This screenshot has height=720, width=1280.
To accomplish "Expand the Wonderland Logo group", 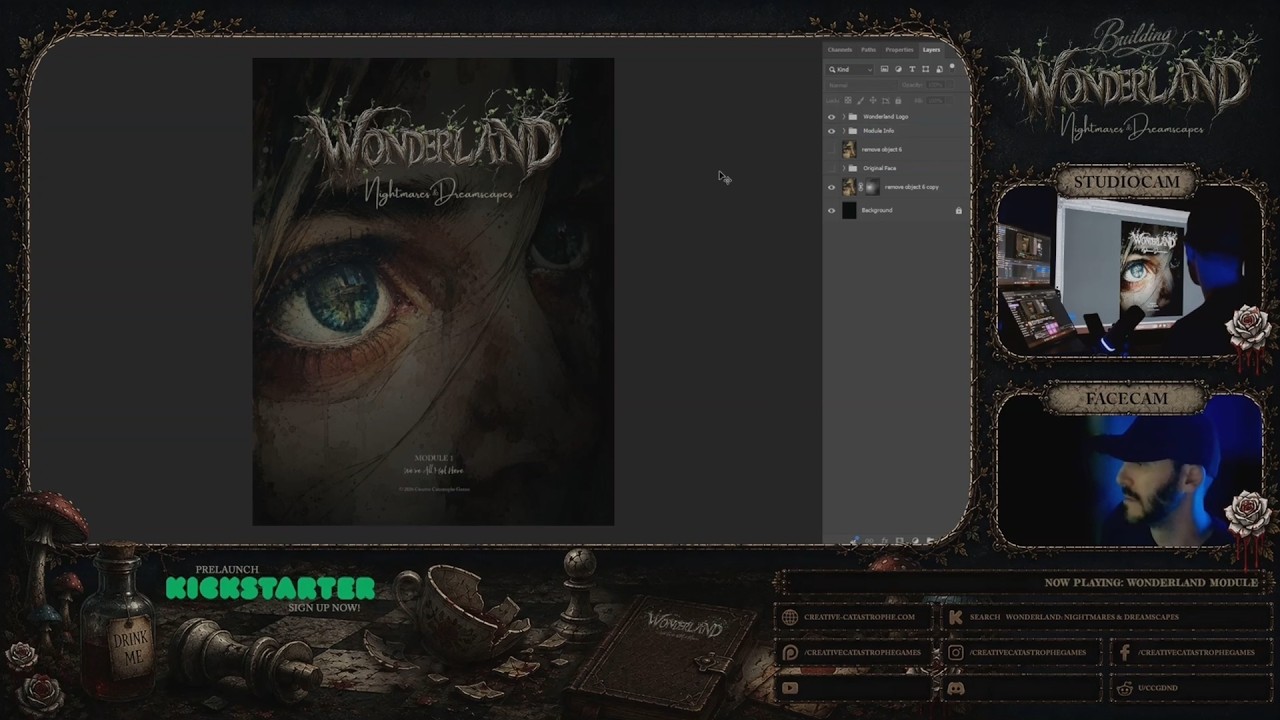I will (844, 117).
